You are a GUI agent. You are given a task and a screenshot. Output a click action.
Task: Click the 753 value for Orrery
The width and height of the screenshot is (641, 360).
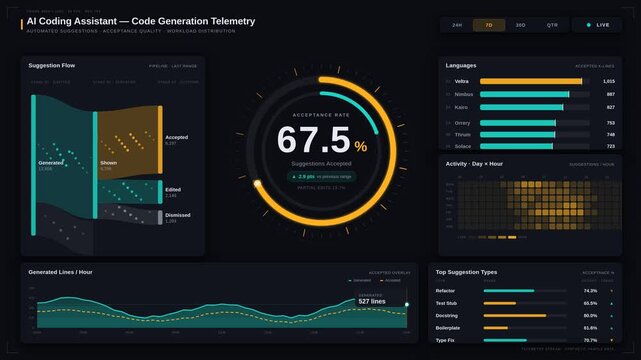[x=611, y=123]
